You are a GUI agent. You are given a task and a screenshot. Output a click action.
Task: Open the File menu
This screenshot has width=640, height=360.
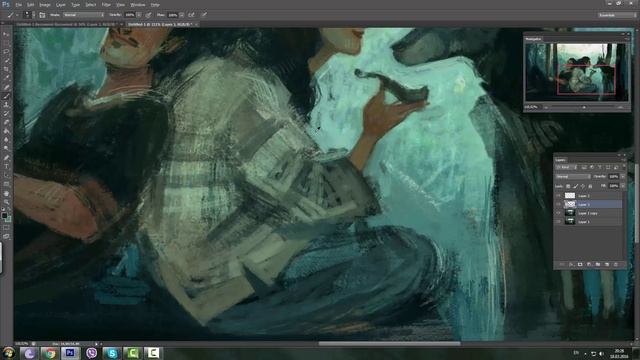[x=19, y=5]
